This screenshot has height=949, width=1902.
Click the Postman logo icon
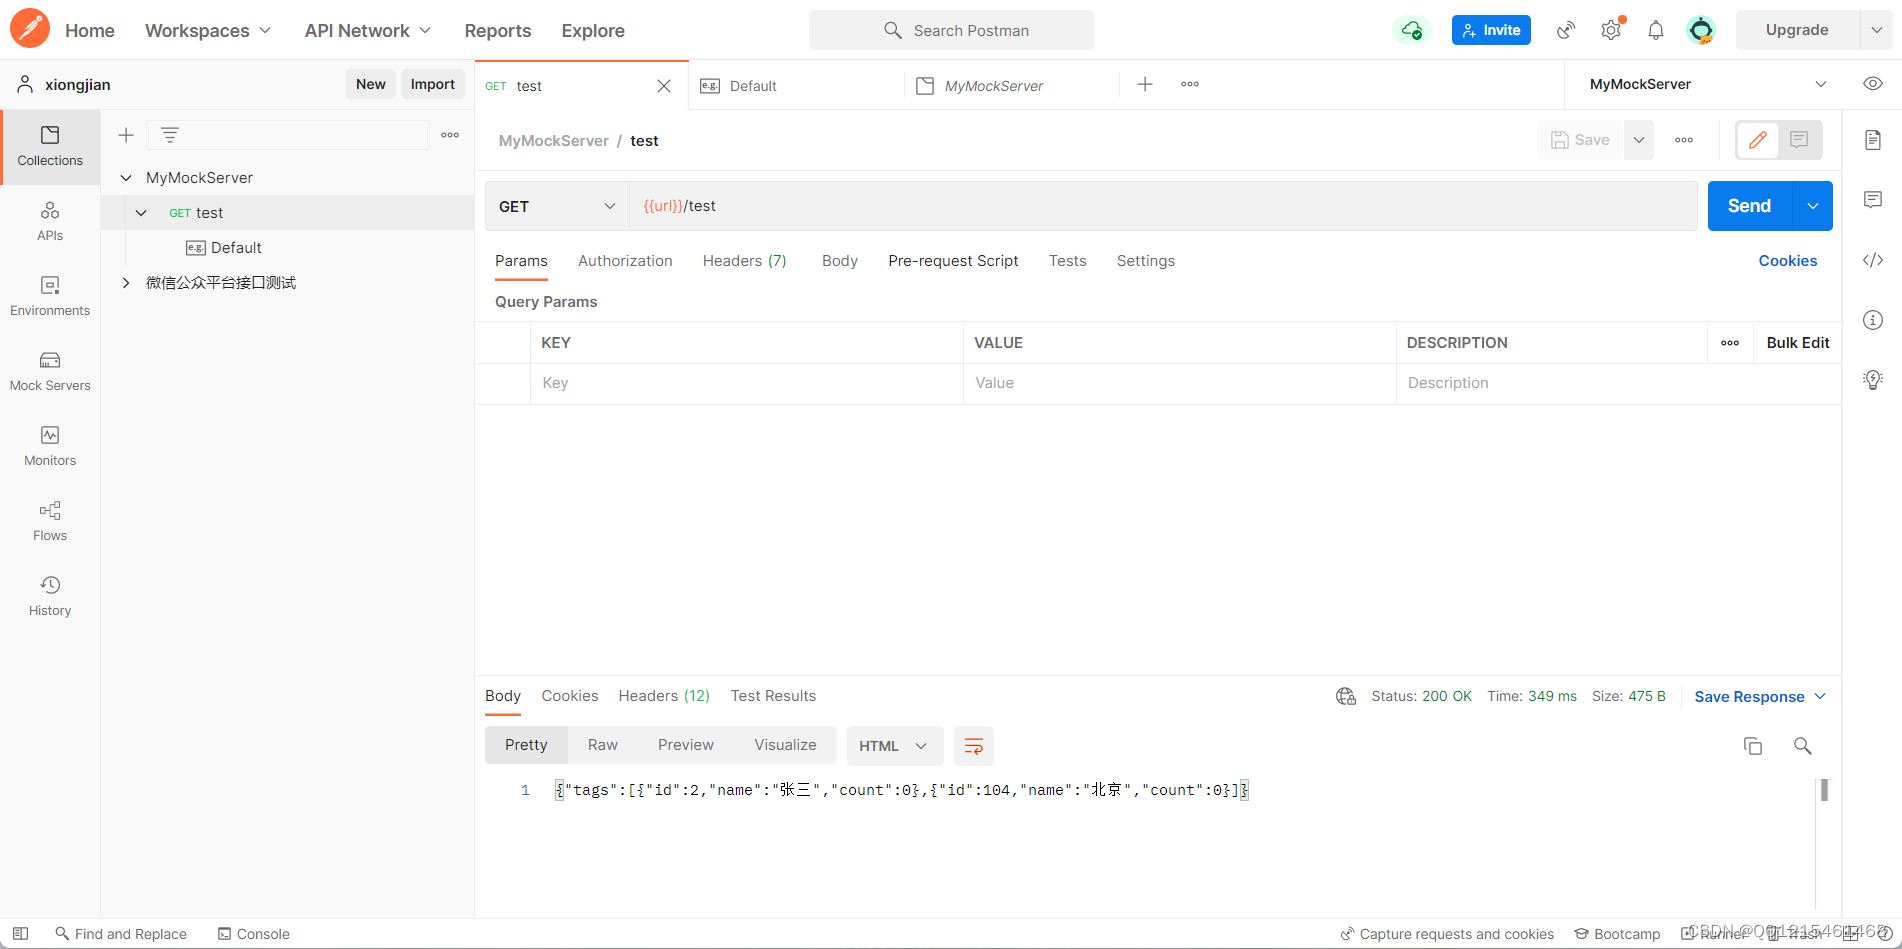[x=30, y=29]
